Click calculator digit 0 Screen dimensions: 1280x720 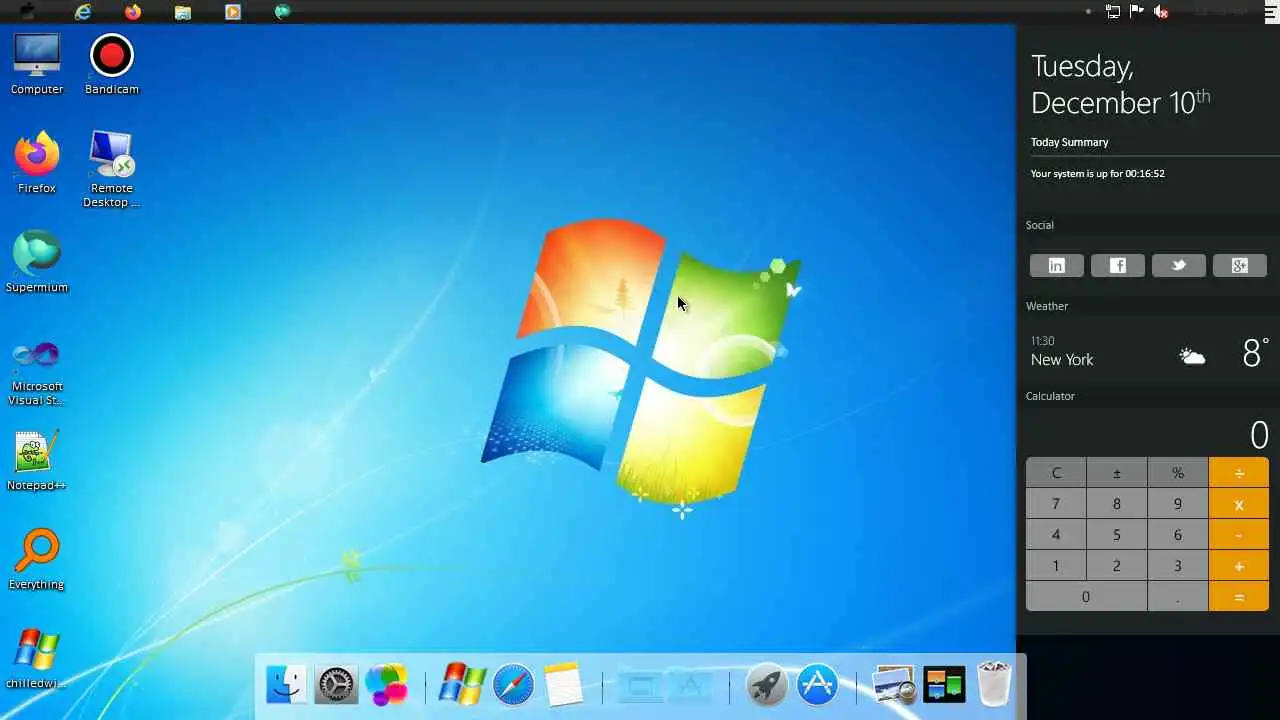[1086, 597]
